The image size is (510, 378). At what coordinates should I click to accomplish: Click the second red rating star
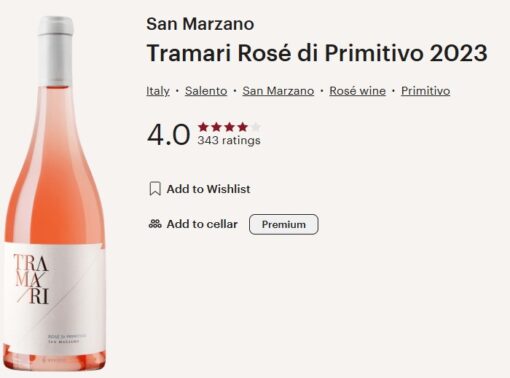(x=216, y=127)
